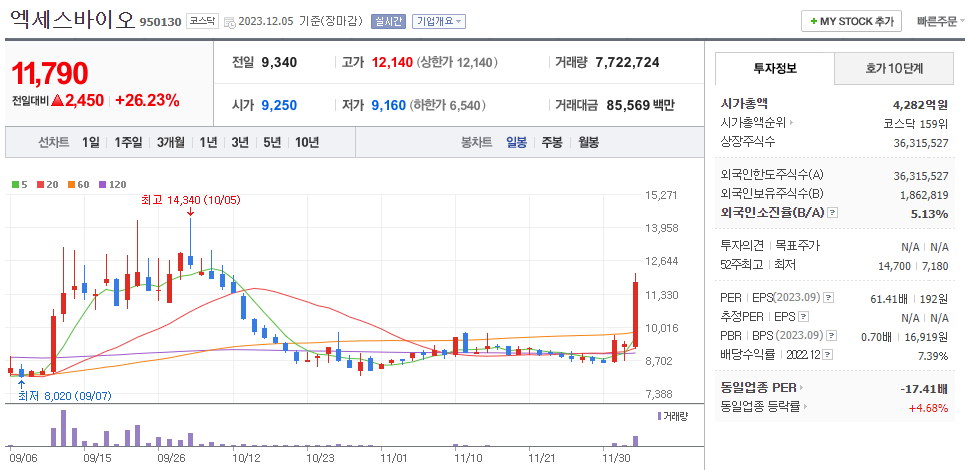This screenshot has width=968, height=470.
Task: Select 10년 line chart period
Action: tap(307, 143)
